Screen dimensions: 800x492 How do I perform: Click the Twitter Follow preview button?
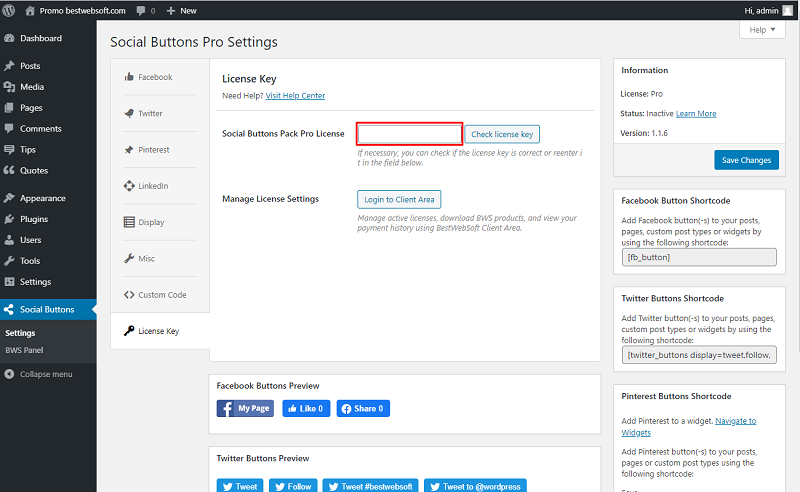point(293,486)
